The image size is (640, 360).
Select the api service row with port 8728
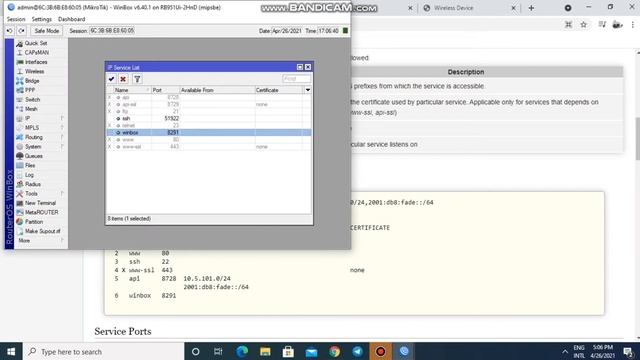click(x=209, y=97)
